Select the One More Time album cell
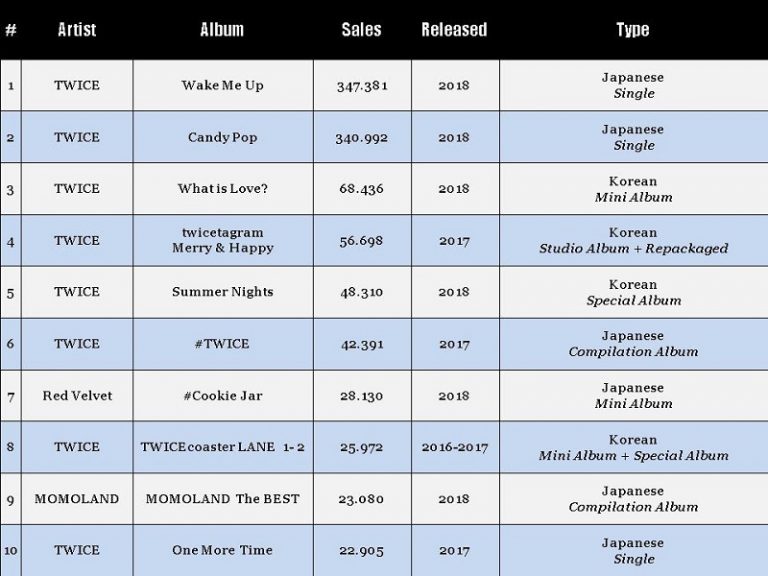This screenshot has width=768, height=576. (223, 551)
